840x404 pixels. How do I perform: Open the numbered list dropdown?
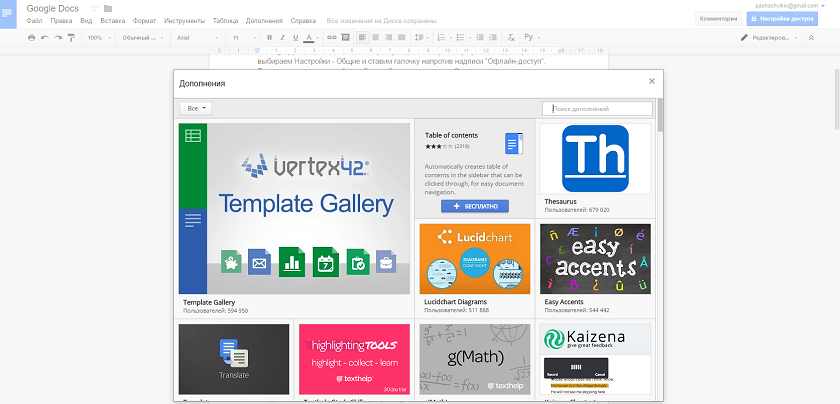click(x=445, y=38)
